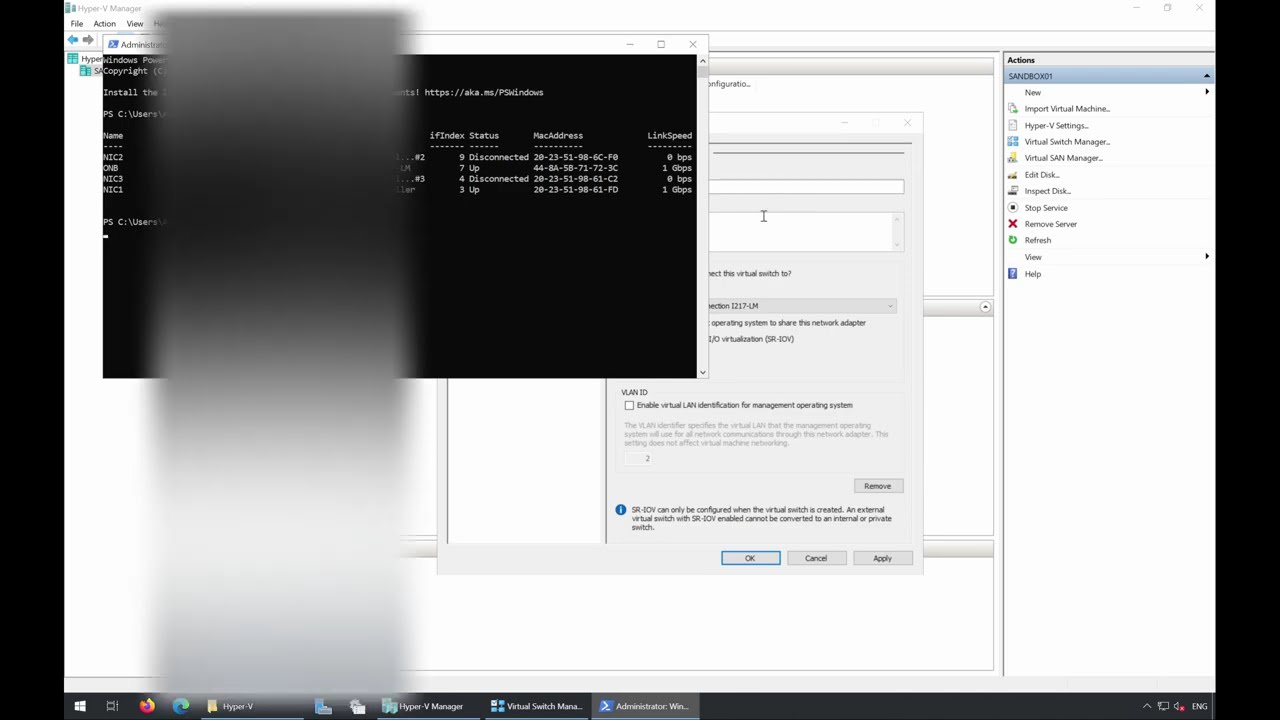Select the Hyper-V Manager tree root node

tap(85, 59)
